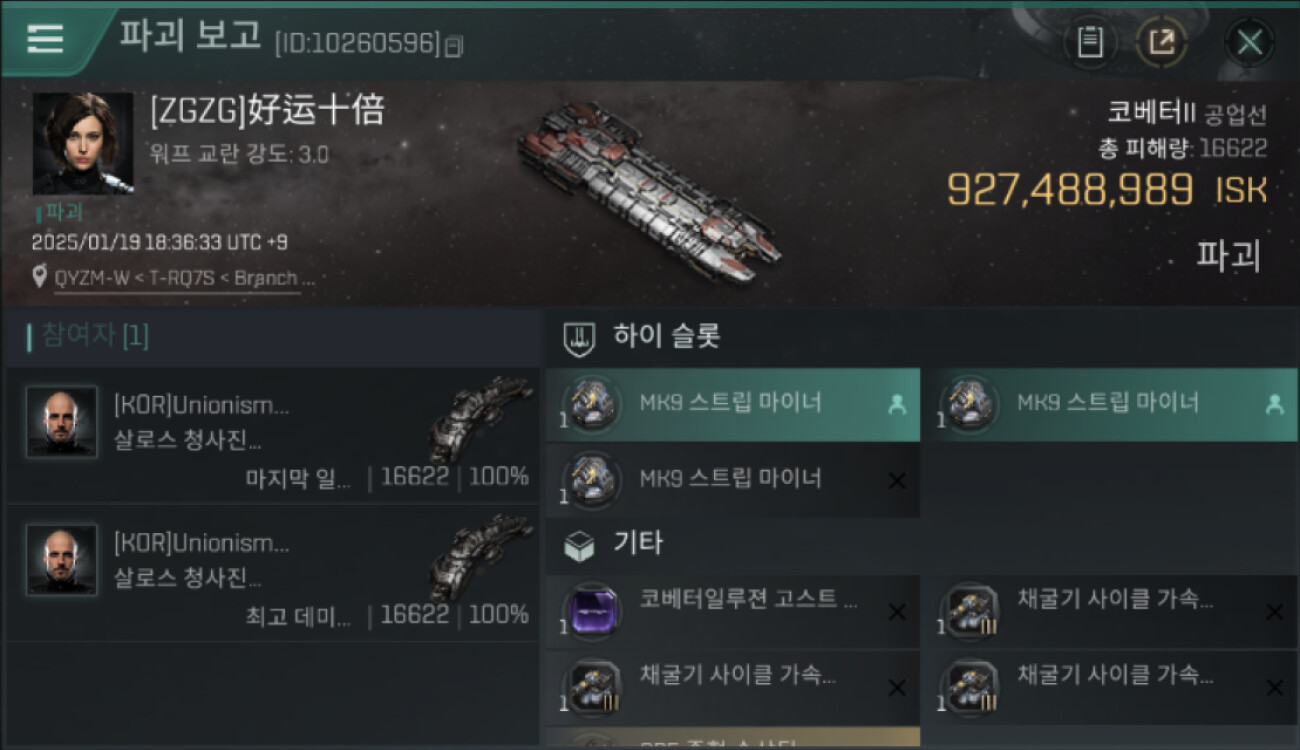This screenshot has width=1300, height=750.
Task: Close the 파괴 보고 window
Action: point(1250,42)
